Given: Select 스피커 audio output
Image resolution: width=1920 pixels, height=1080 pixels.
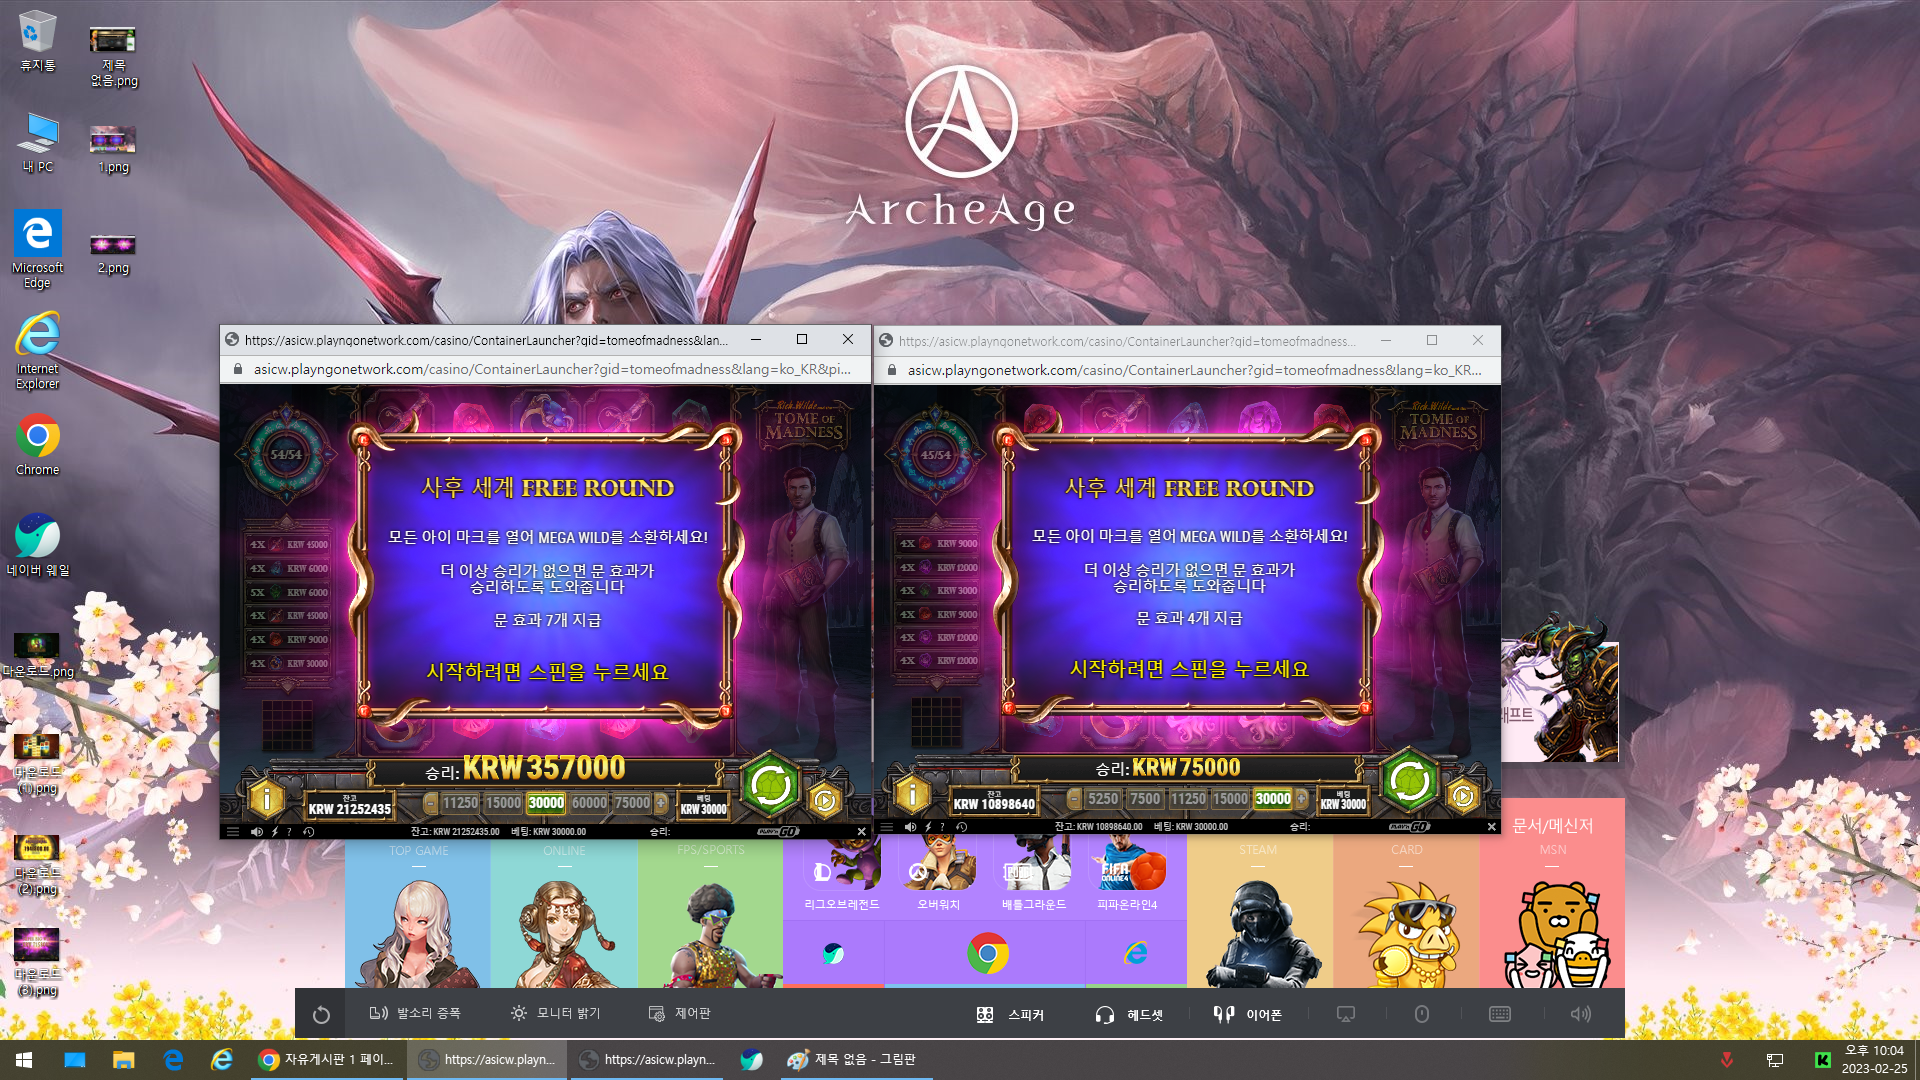Looking at the screenshot, I should point(1010,1014).
